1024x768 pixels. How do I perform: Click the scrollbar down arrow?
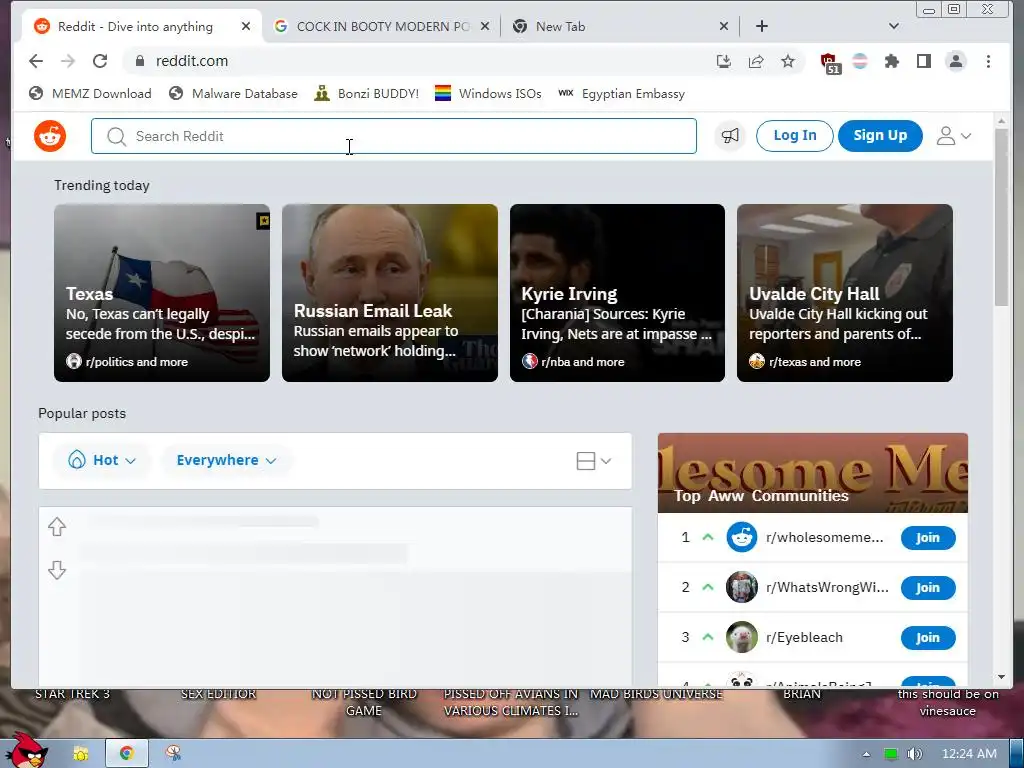point(1001,678)
